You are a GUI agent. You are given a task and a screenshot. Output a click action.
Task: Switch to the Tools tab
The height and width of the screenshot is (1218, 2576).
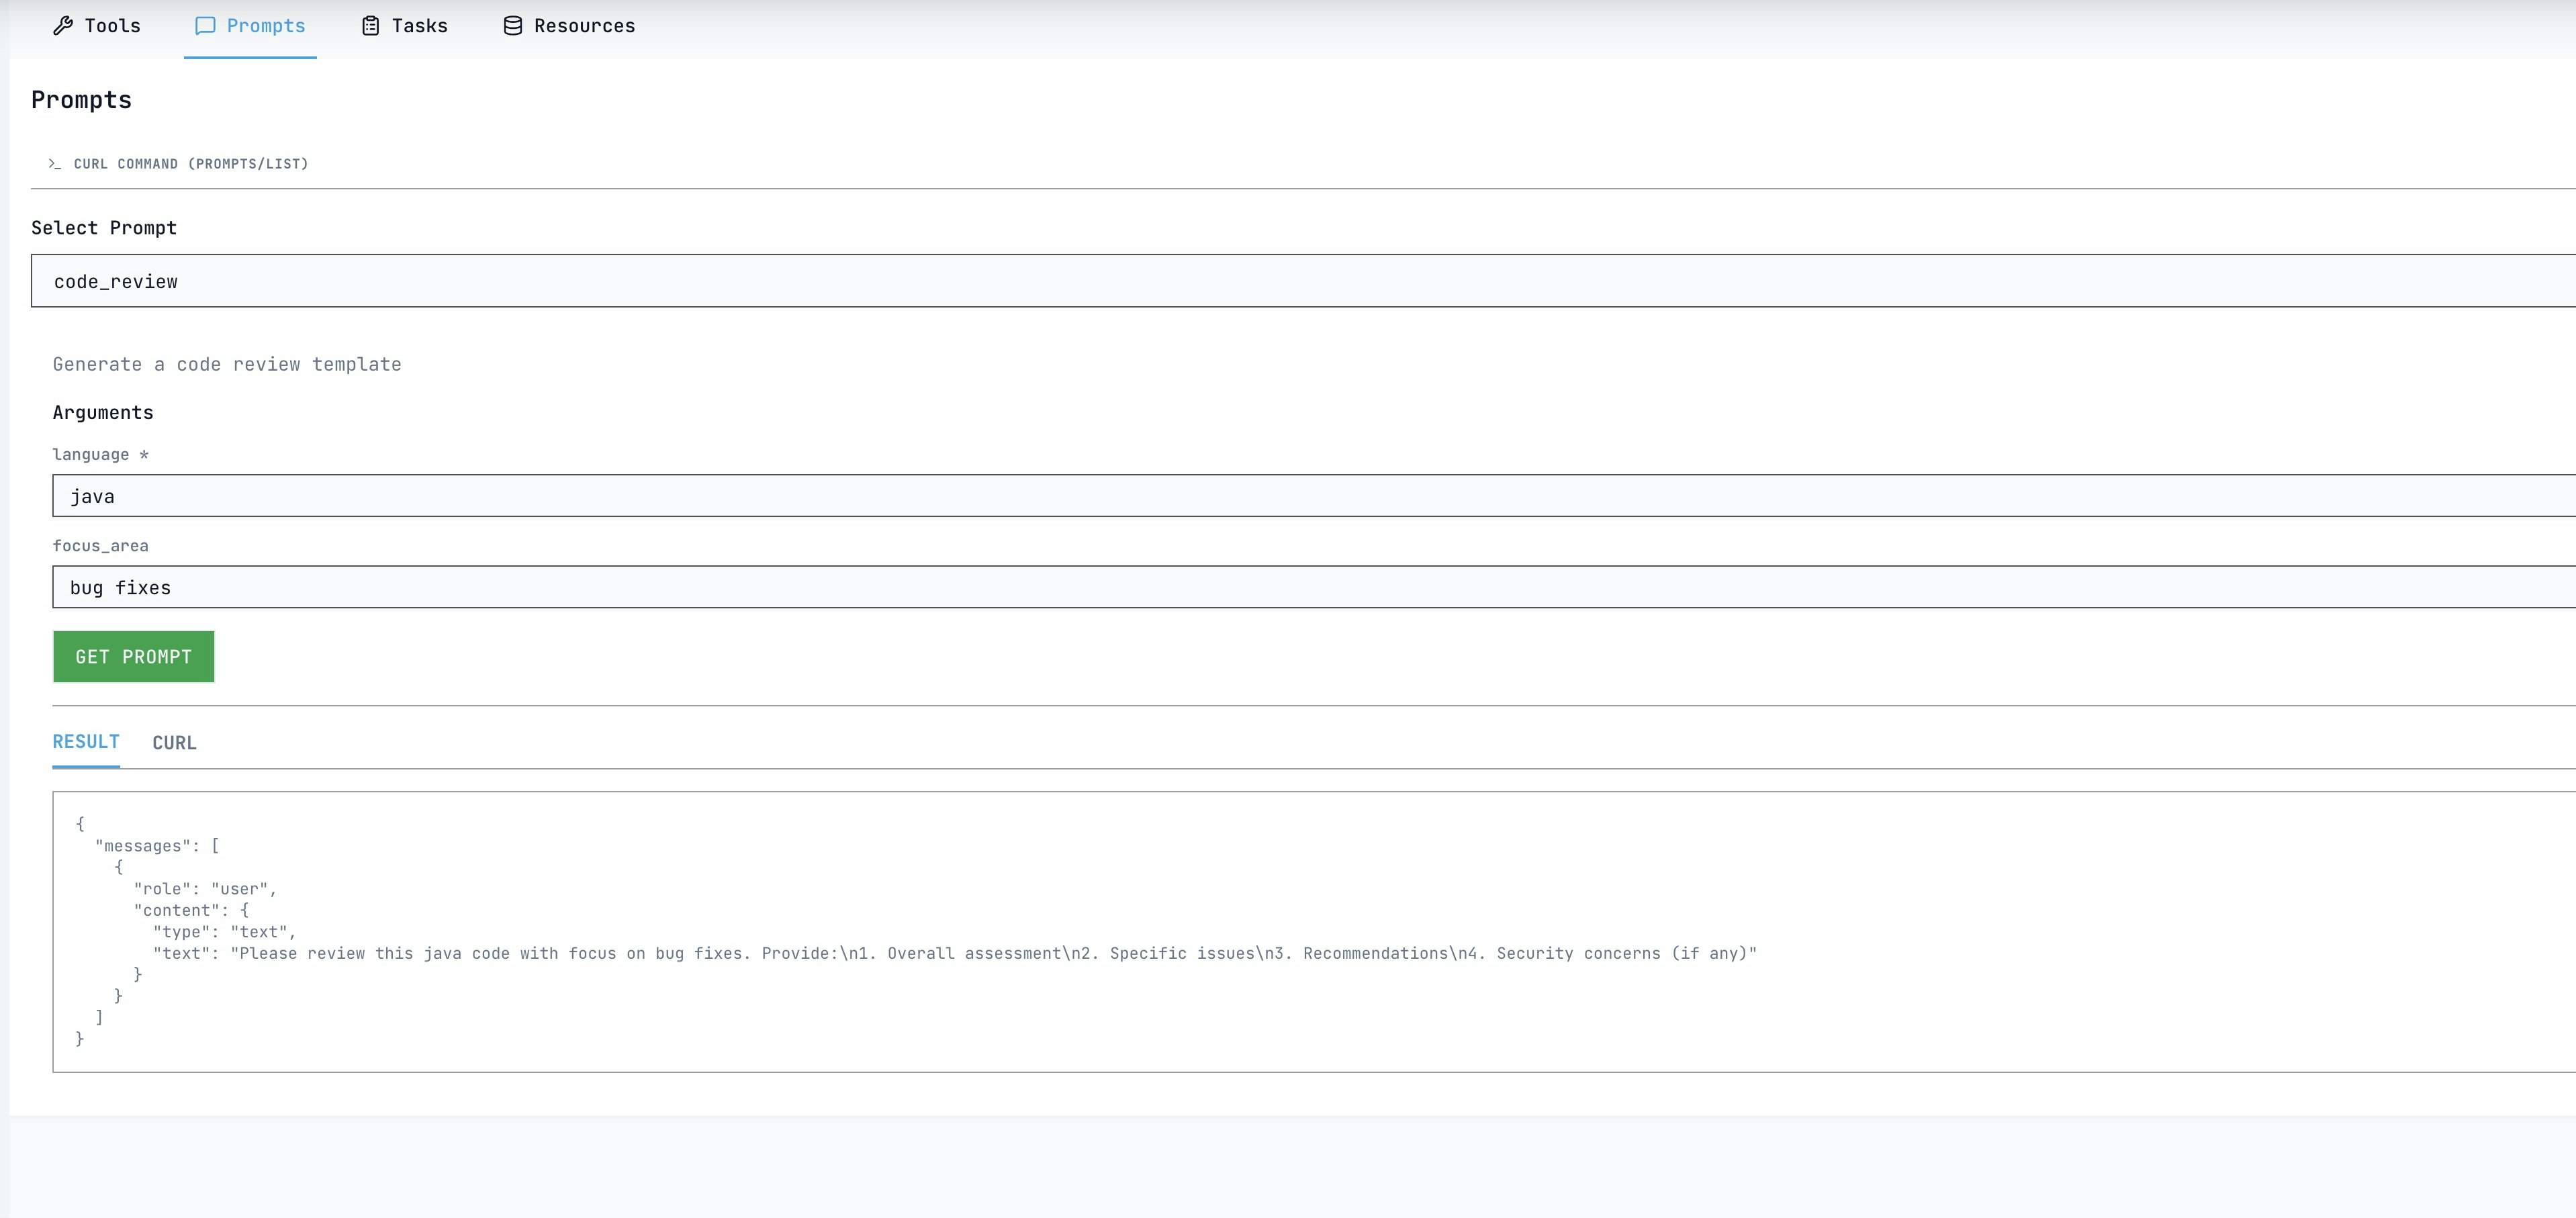pos(111,26)
